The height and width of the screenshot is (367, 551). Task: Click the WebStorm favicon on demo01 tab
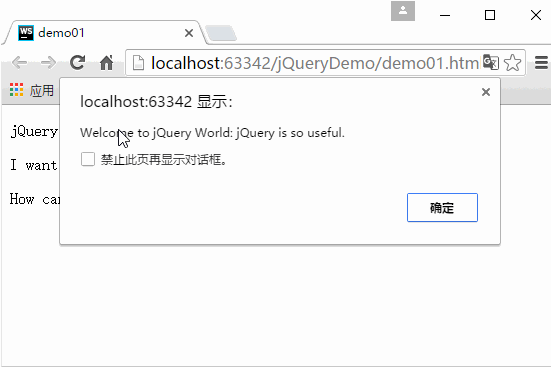pyautogui.click(x=26, y=33)
